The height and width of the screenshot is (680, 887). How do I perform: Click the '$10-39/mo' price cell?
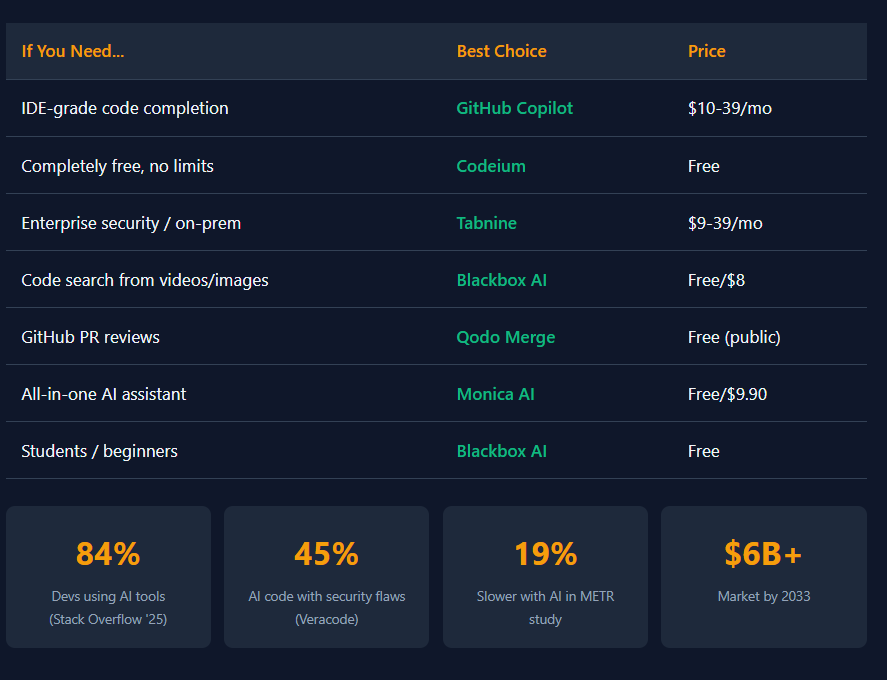(x=729, y=108)
